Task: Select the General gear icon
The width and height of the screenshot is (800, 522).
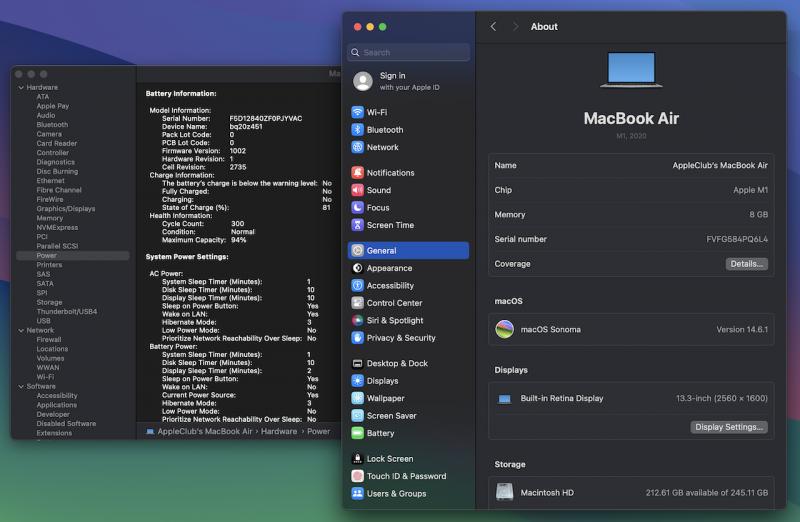Action: (x=358, y=251)
